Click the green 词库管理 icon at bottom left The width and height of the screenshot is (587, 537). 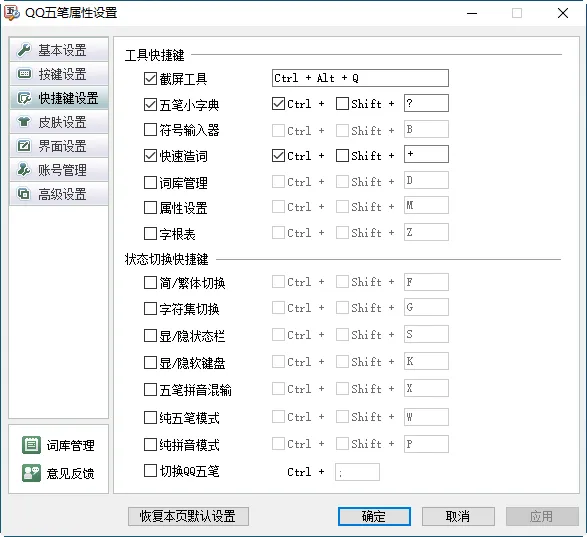point(31,445)
